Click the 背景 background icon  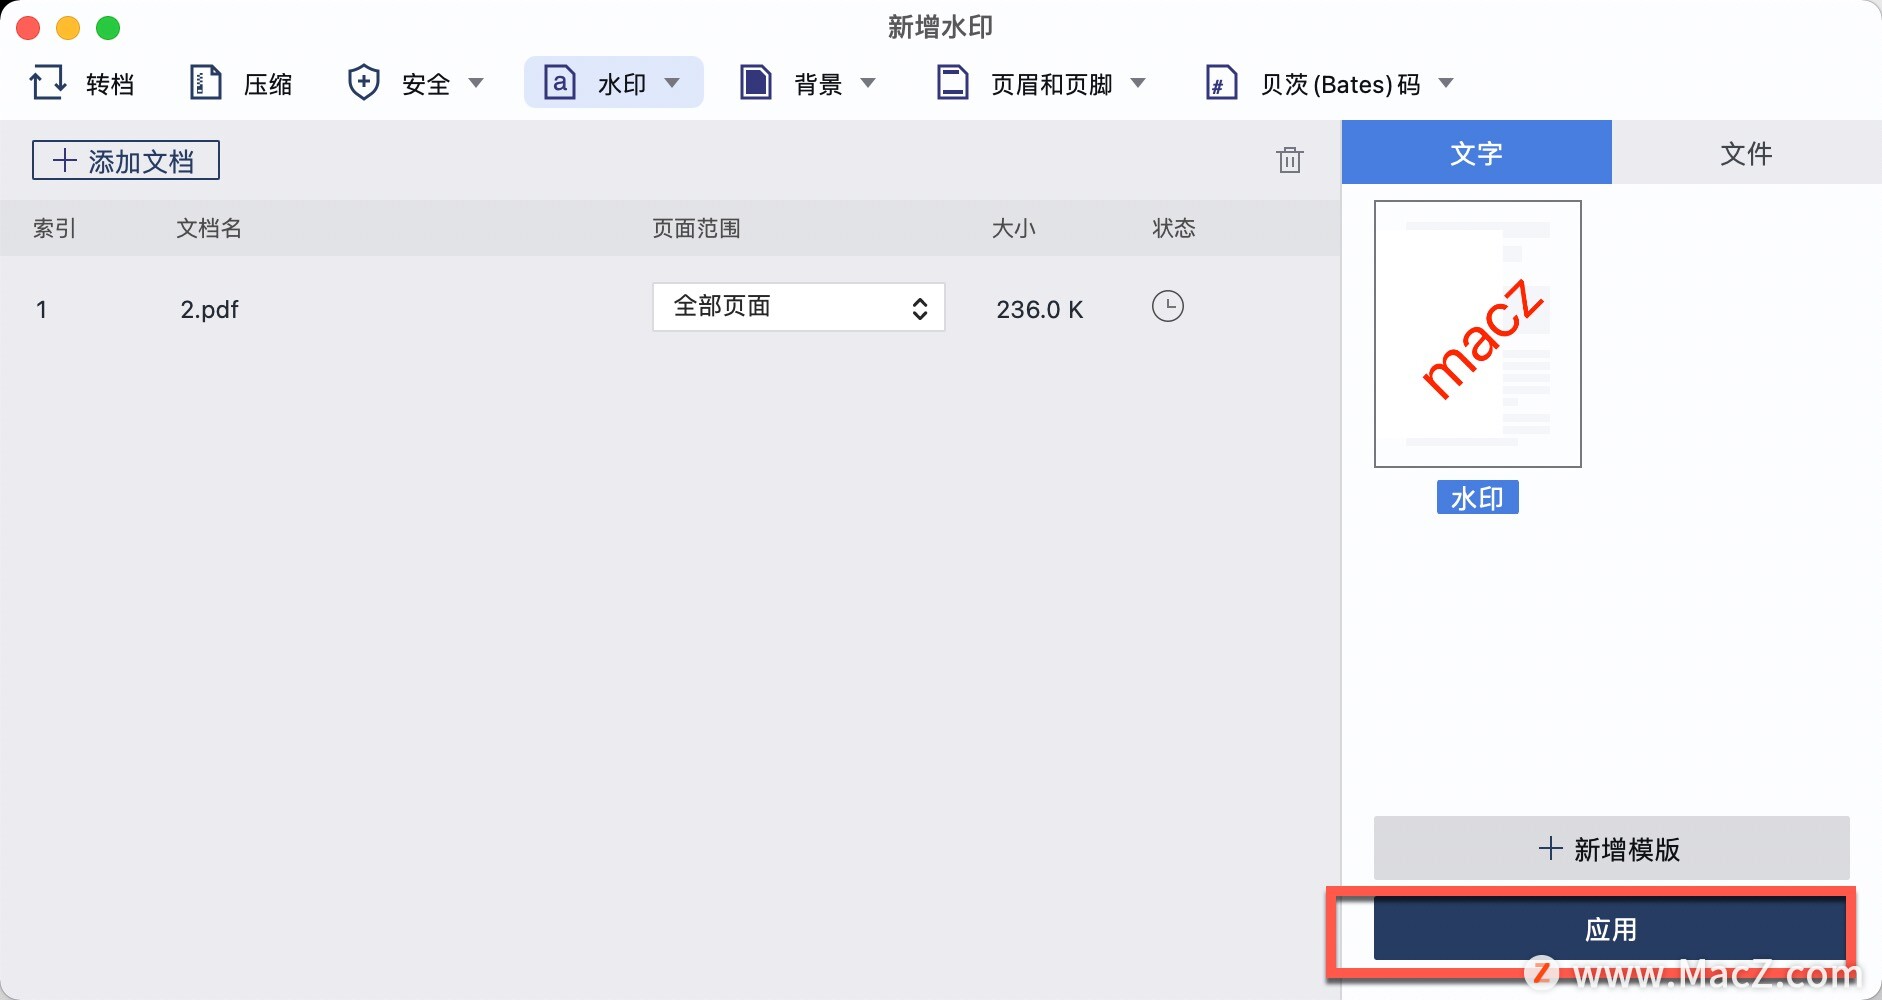coord(756,83)
